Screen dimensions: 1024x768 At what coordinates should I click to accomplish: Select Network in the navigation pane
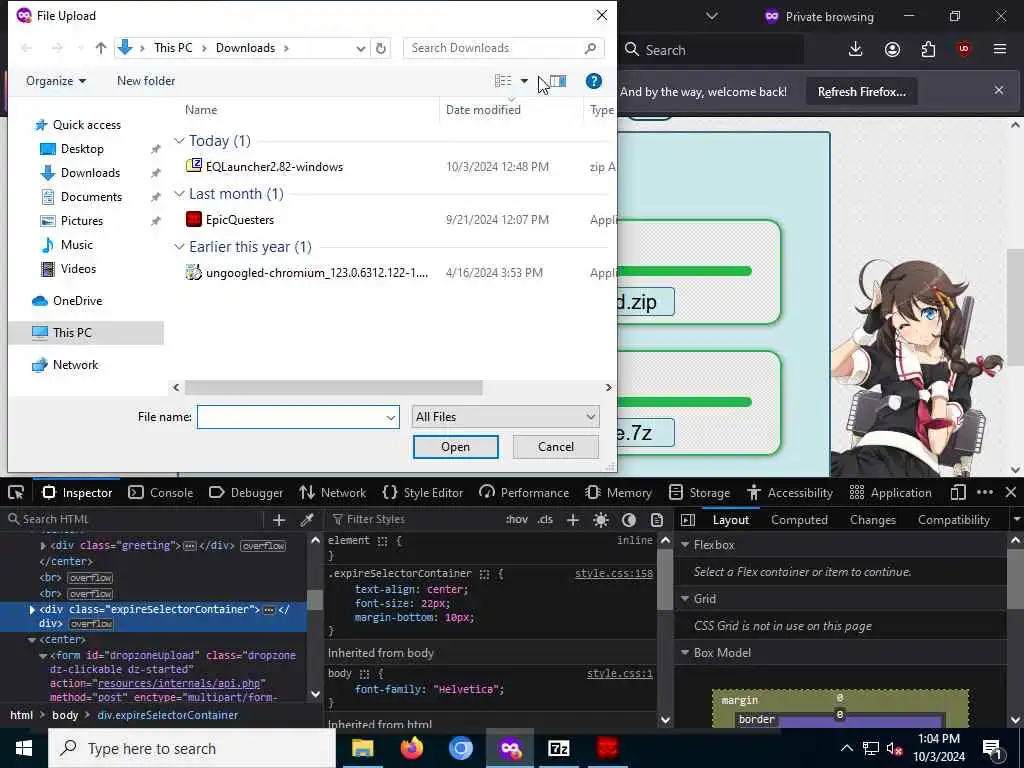pos(75,364)
